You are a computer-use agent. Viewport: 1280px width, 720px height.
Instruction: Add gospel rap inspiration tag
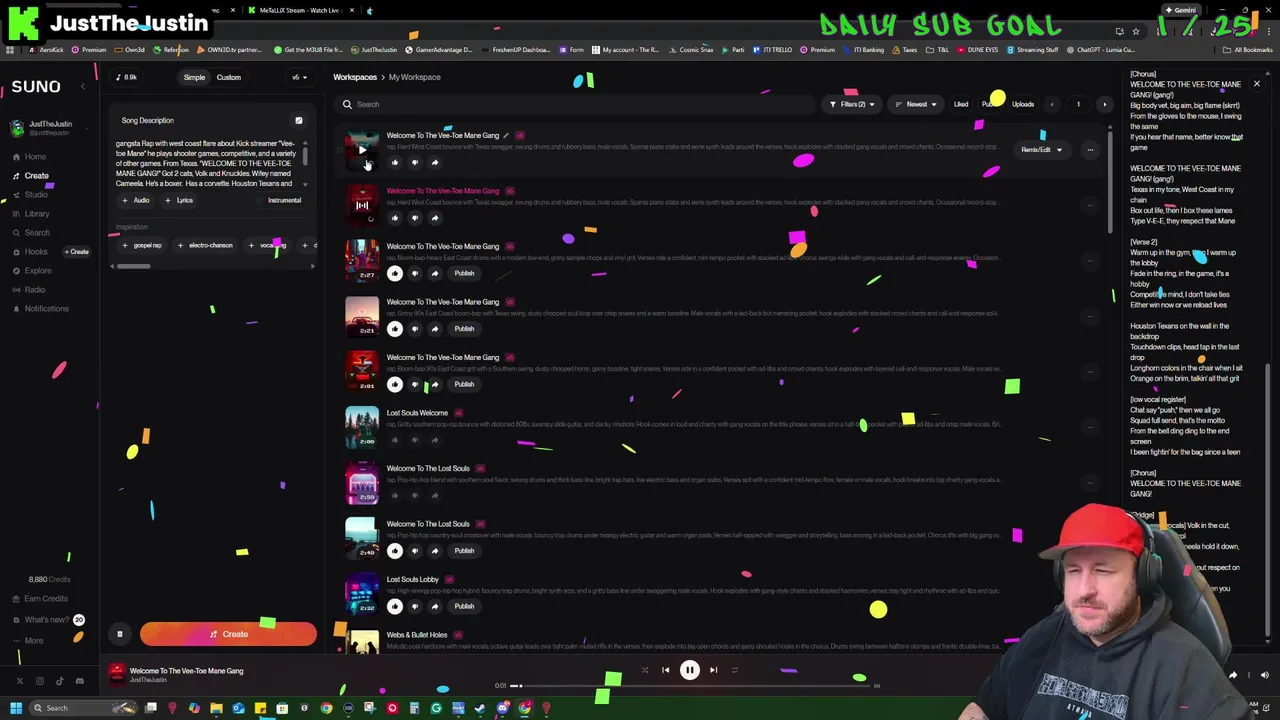click(x=142, y=245)
